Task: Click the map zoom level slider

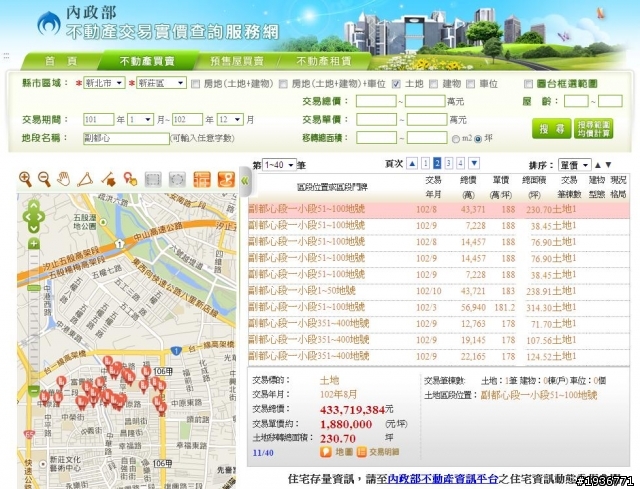Action: tap(33, 290)
